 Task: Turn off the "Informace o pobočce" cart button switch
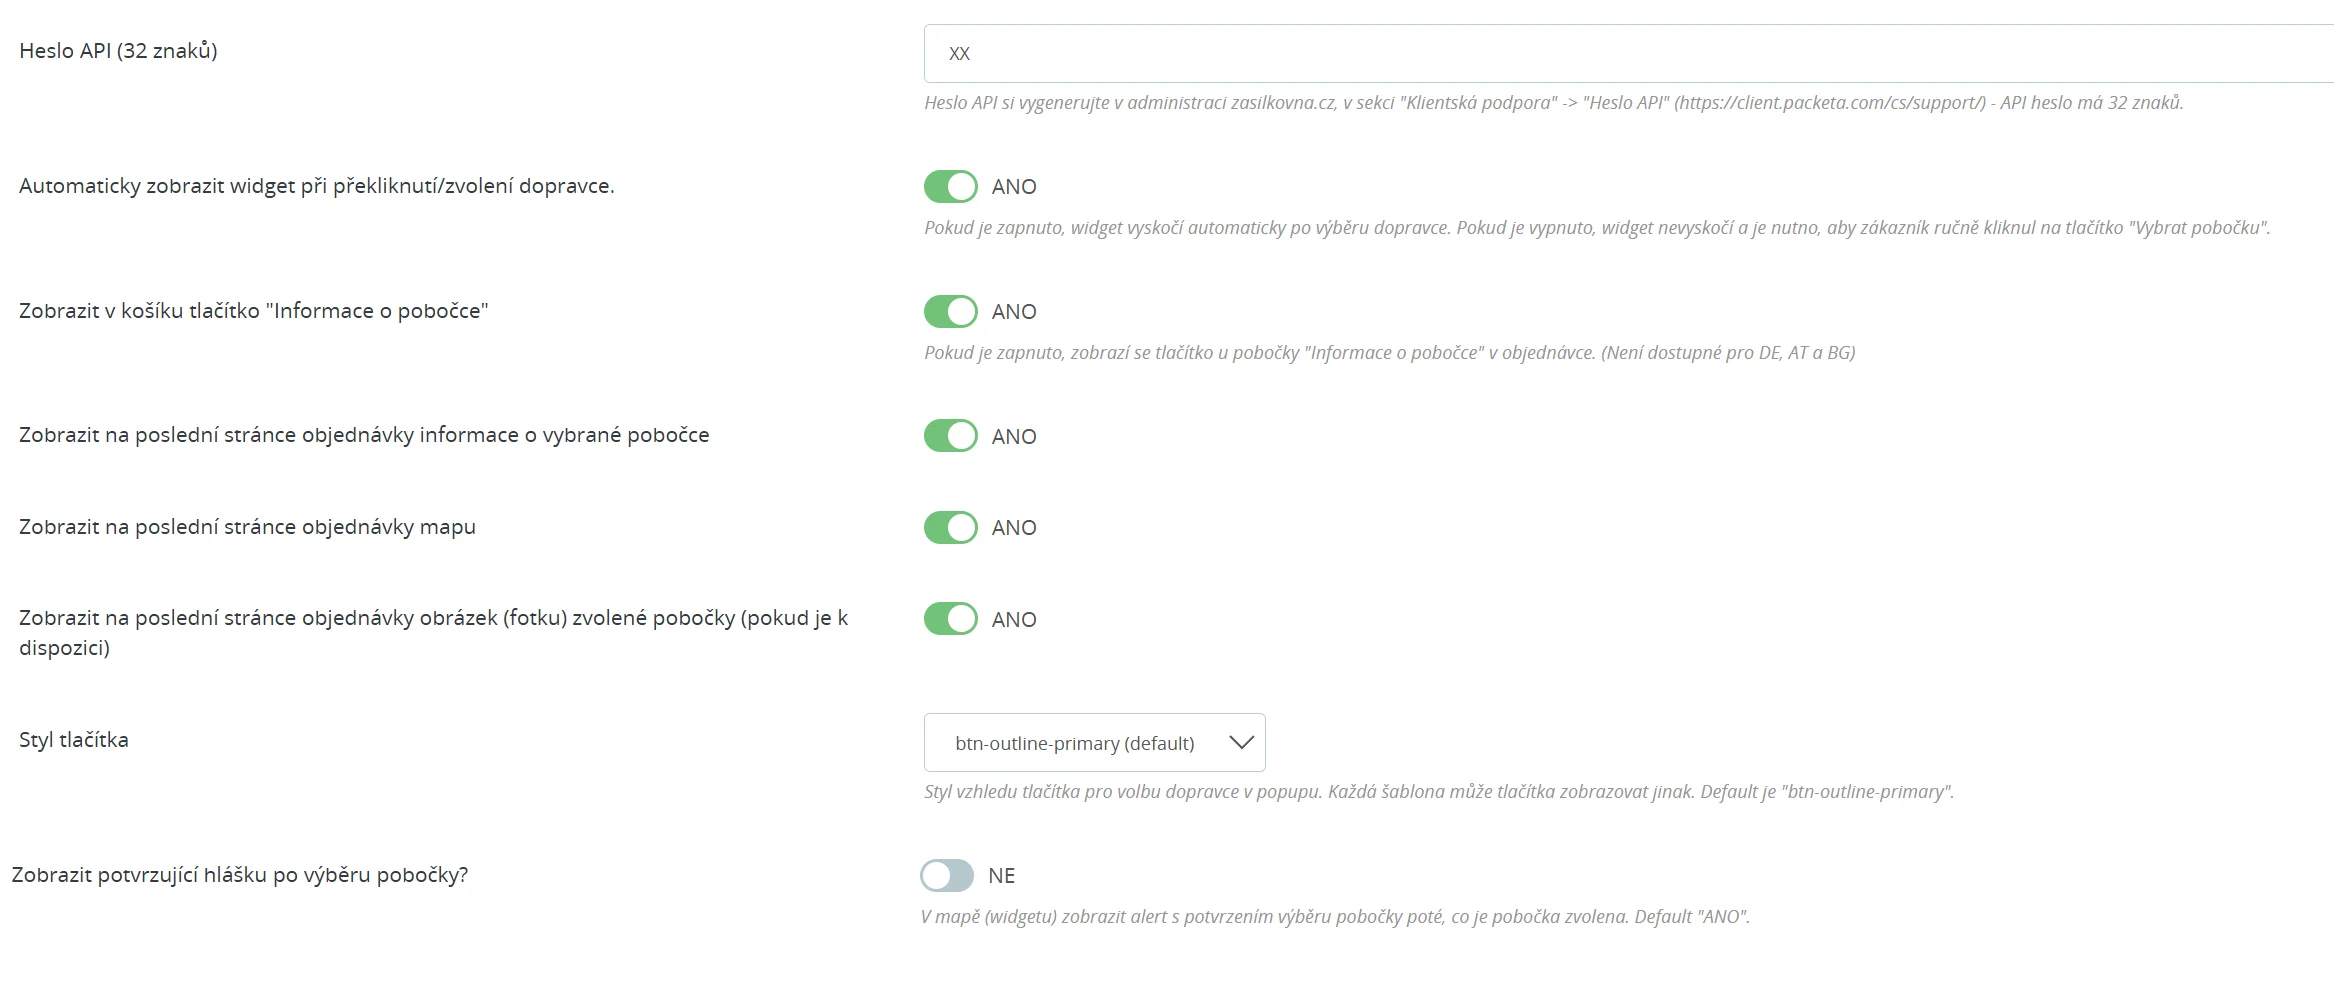950,312
